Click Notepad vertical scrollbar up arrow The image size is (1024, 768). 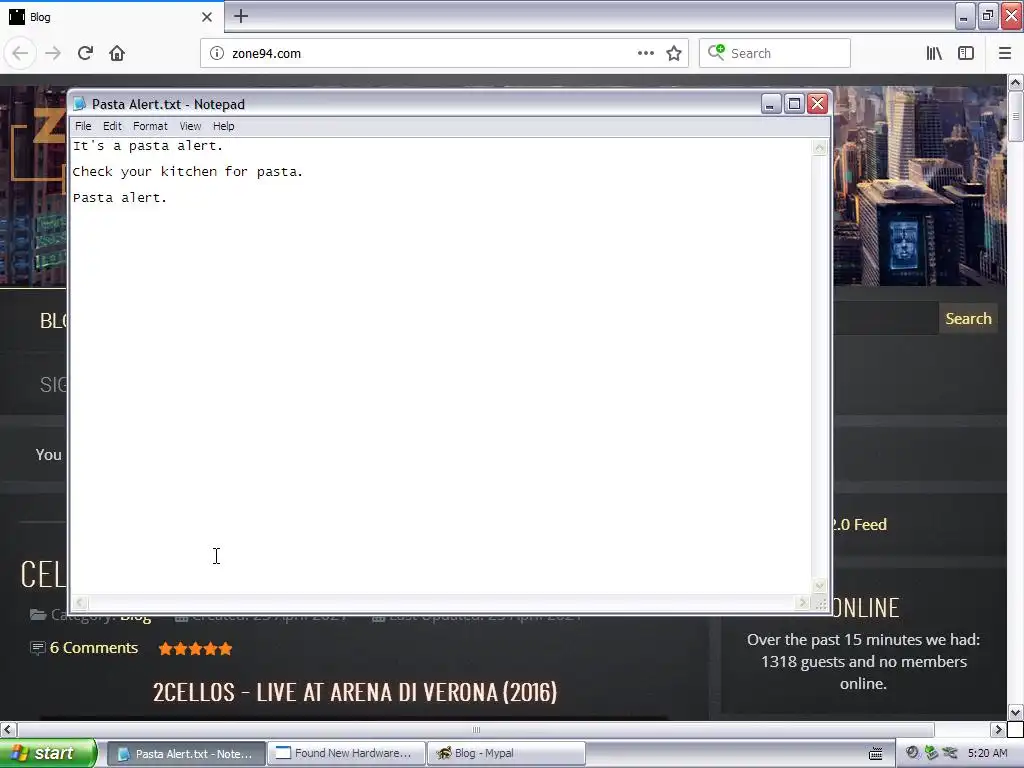(820, 148)
